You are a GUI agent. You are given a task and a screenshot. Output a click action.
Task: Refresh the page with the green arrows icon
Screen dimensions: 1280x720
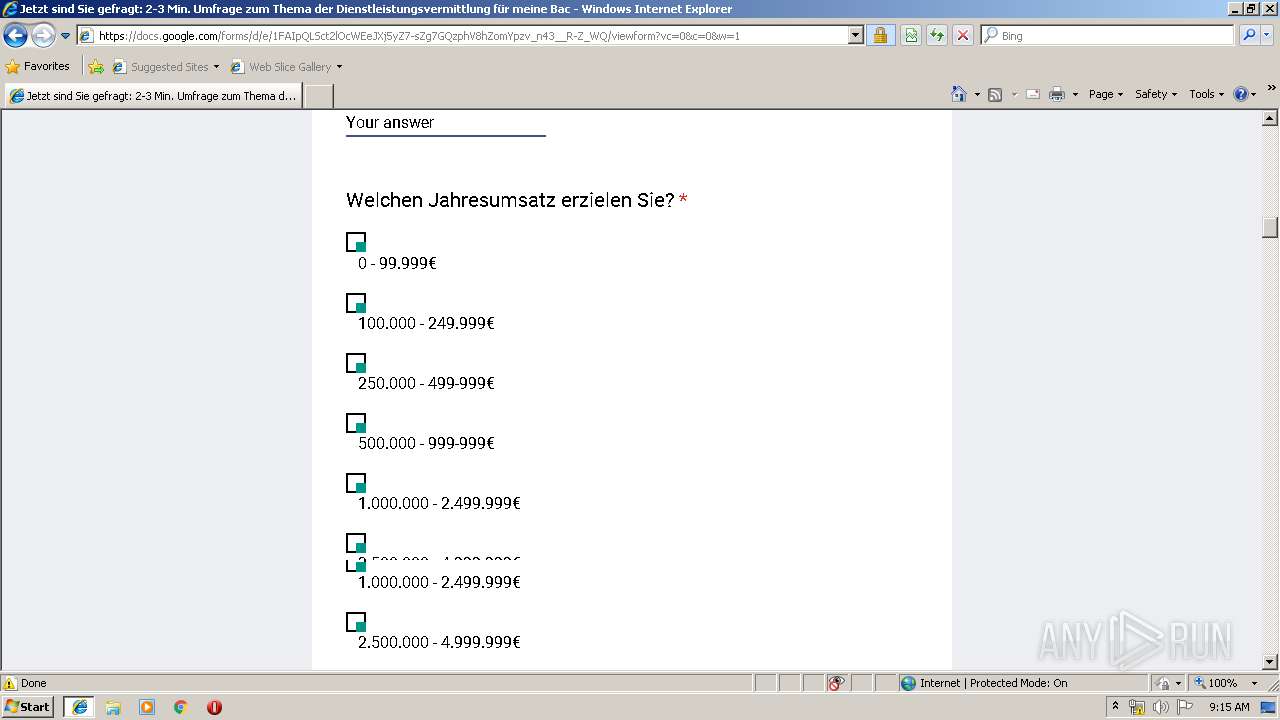coord(937,35)
